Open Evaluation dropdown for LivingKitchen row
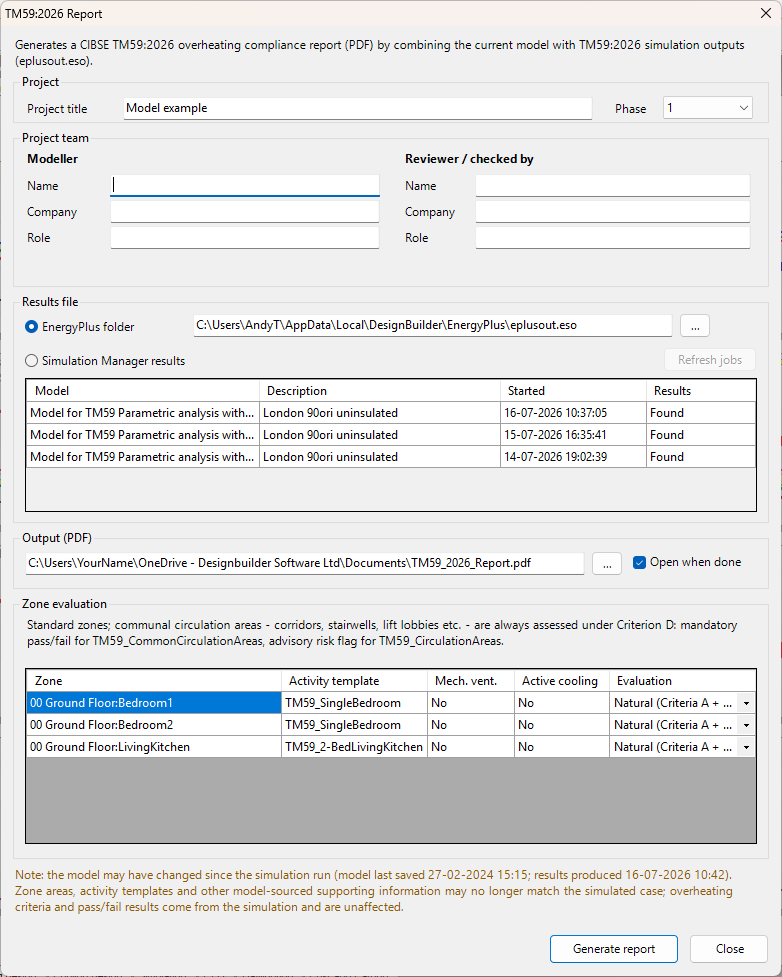The height and width of the screenshot is (977, 782). (746, 746)
